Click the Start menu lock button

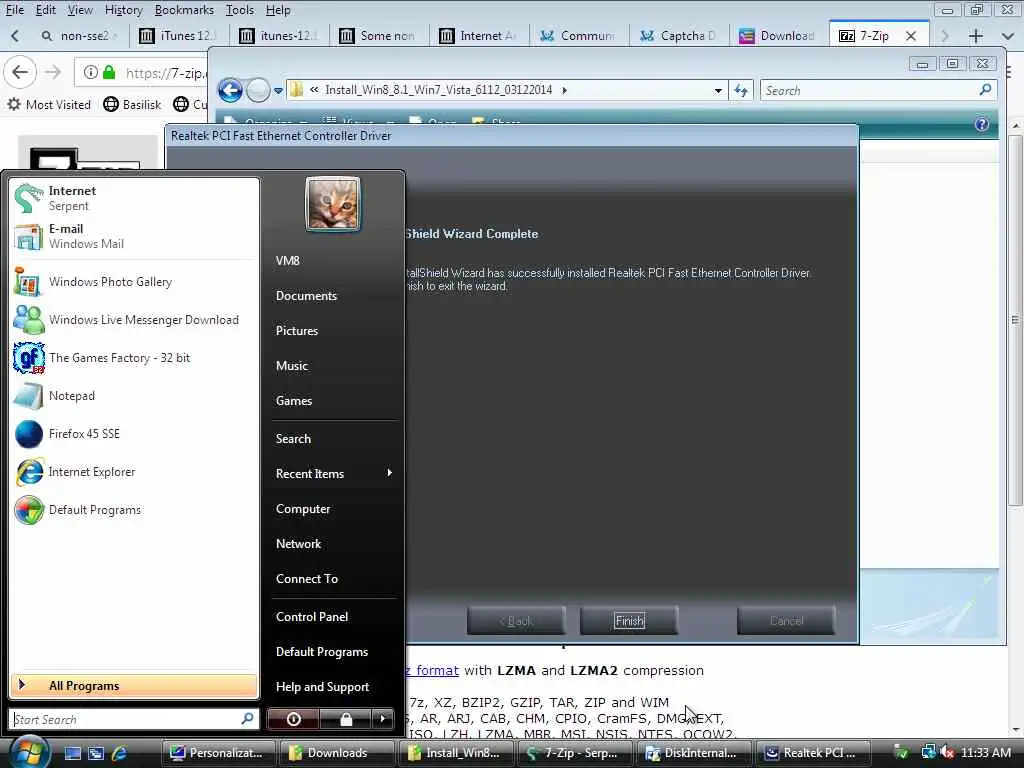(x=345, y=719)
